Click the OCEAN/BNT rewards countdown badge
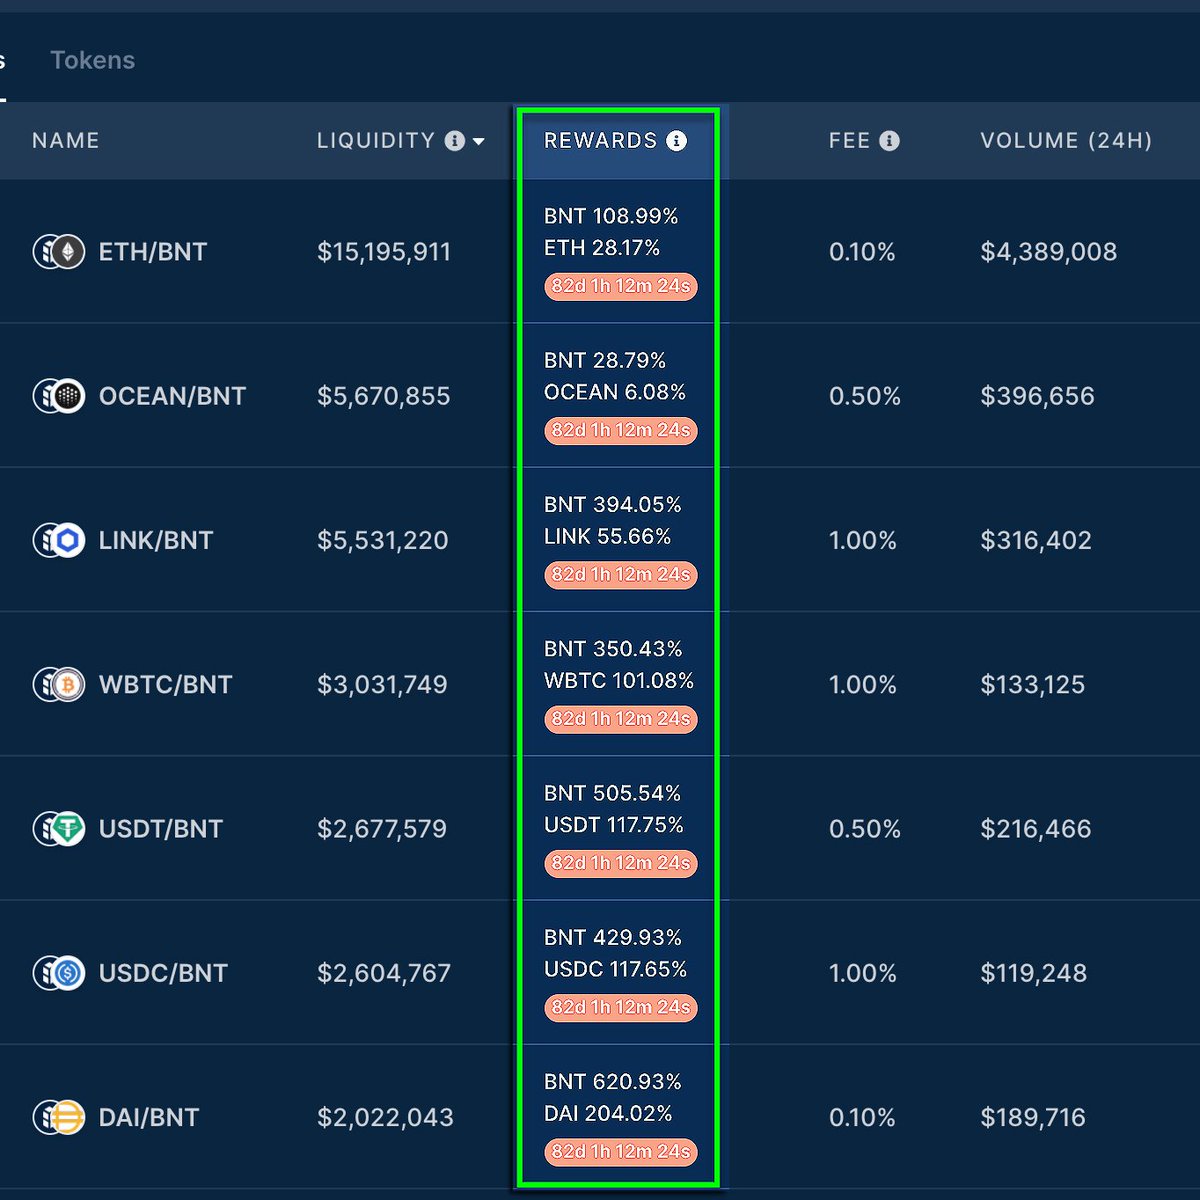This screenshot has width=1200, height=1200. pyautogui.click(x=621, y=430)
